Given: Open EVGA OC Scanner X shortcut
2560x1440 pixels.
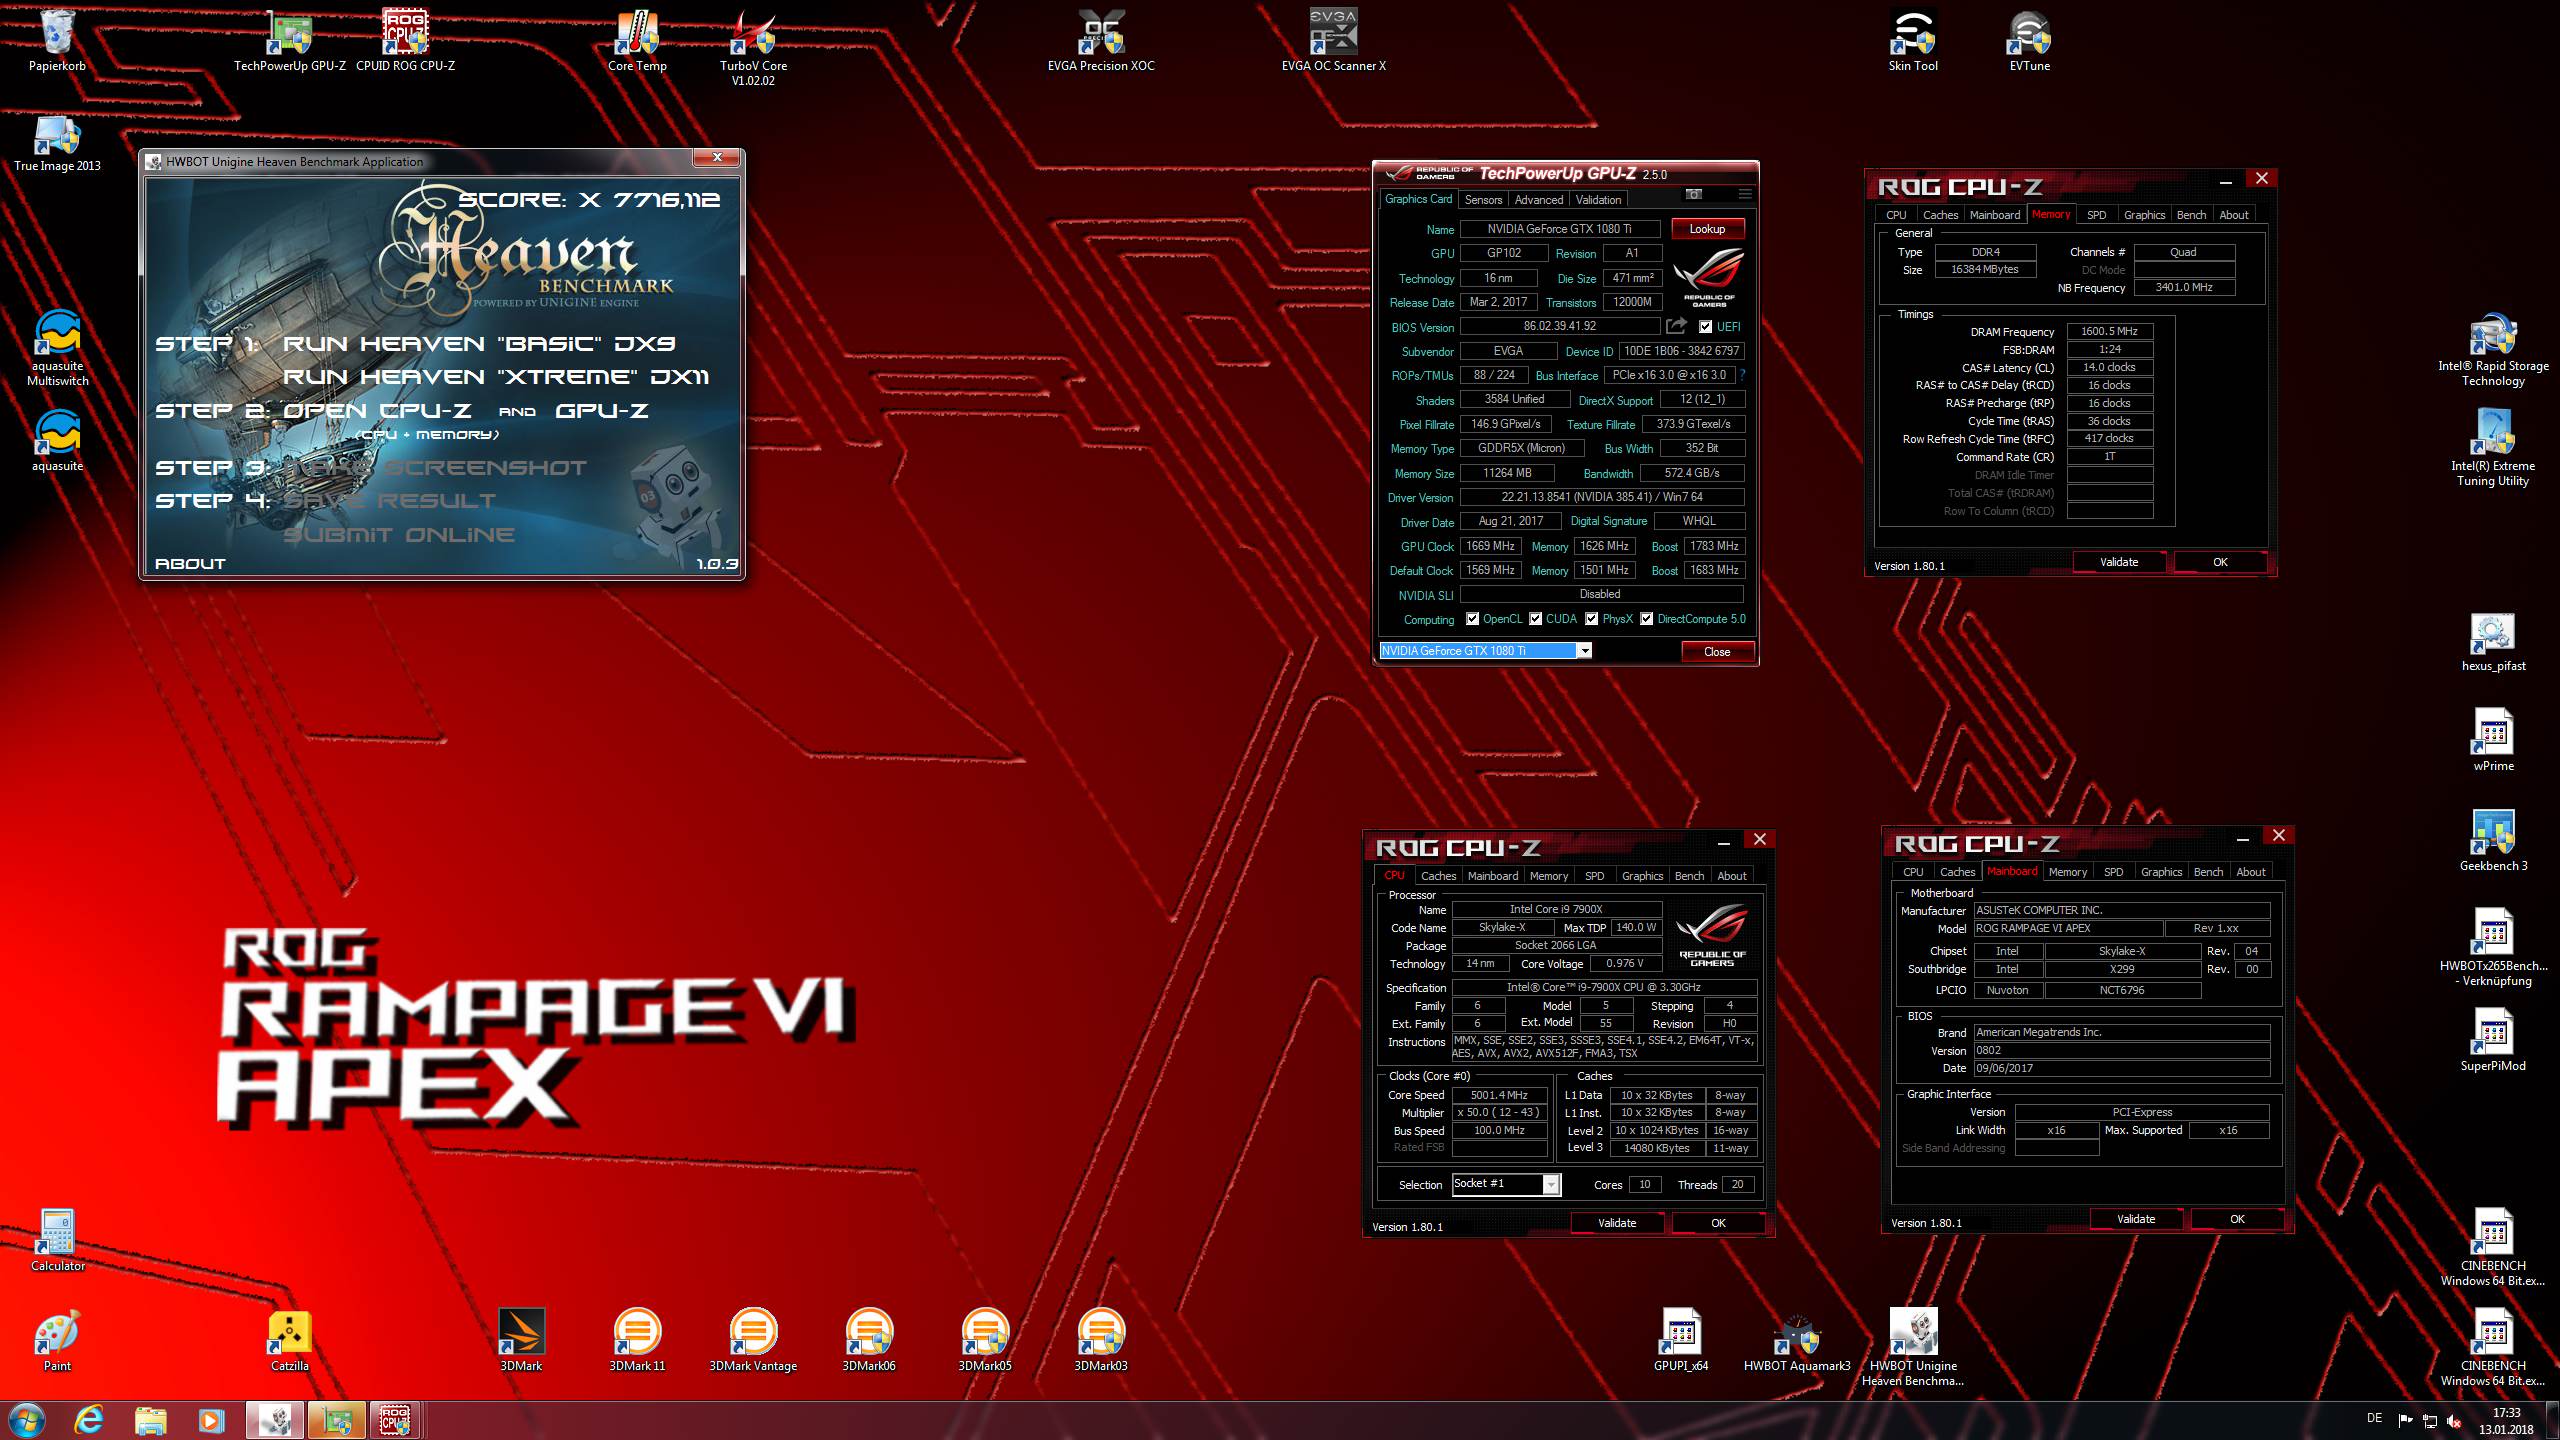Looking at the screenshot, I should 1333,41.
